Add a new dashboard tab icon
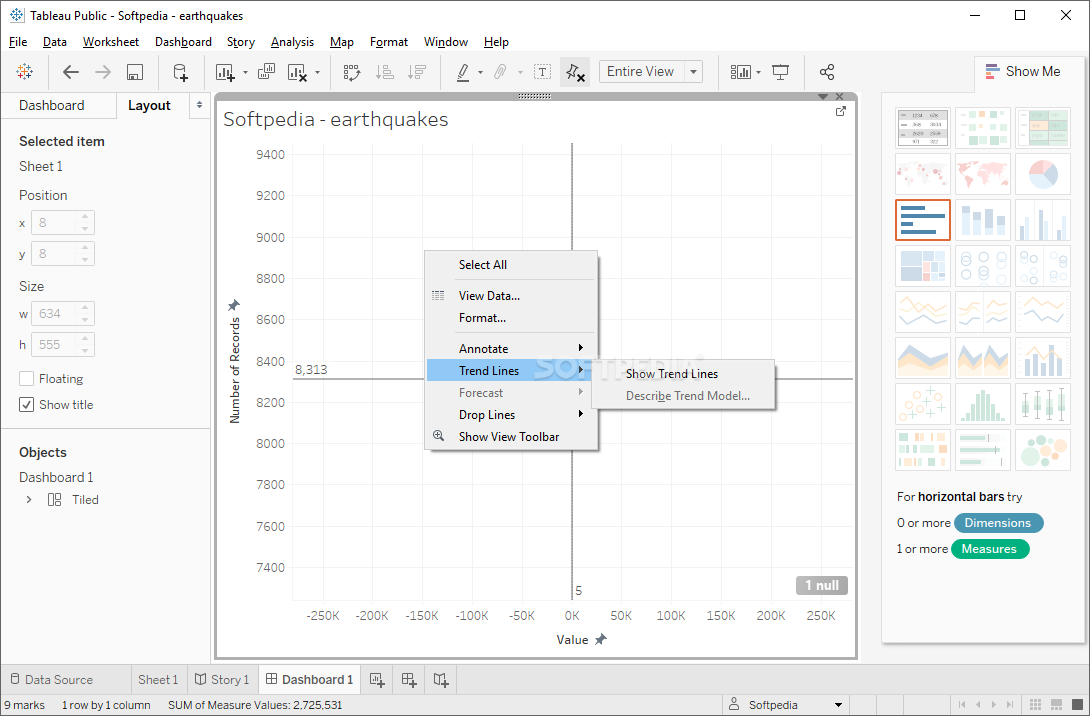The height and width of the screenshot is (716, 1090). click(409, 680)
